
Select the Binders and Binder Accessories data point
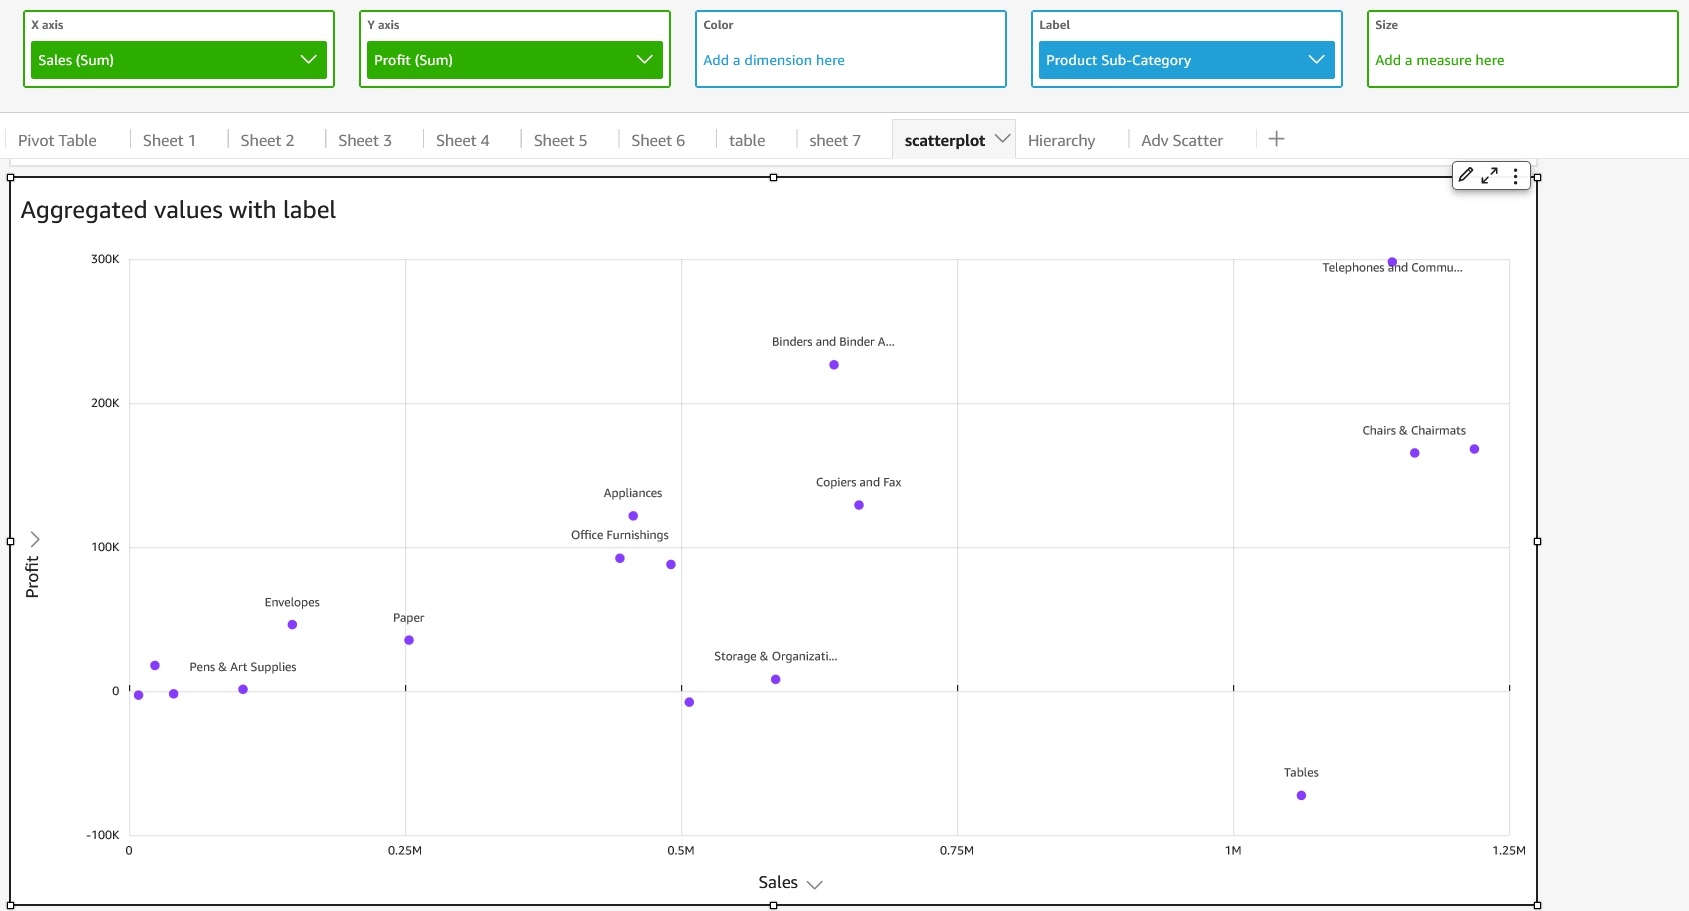pyautogui.click(x=834, y=365)
